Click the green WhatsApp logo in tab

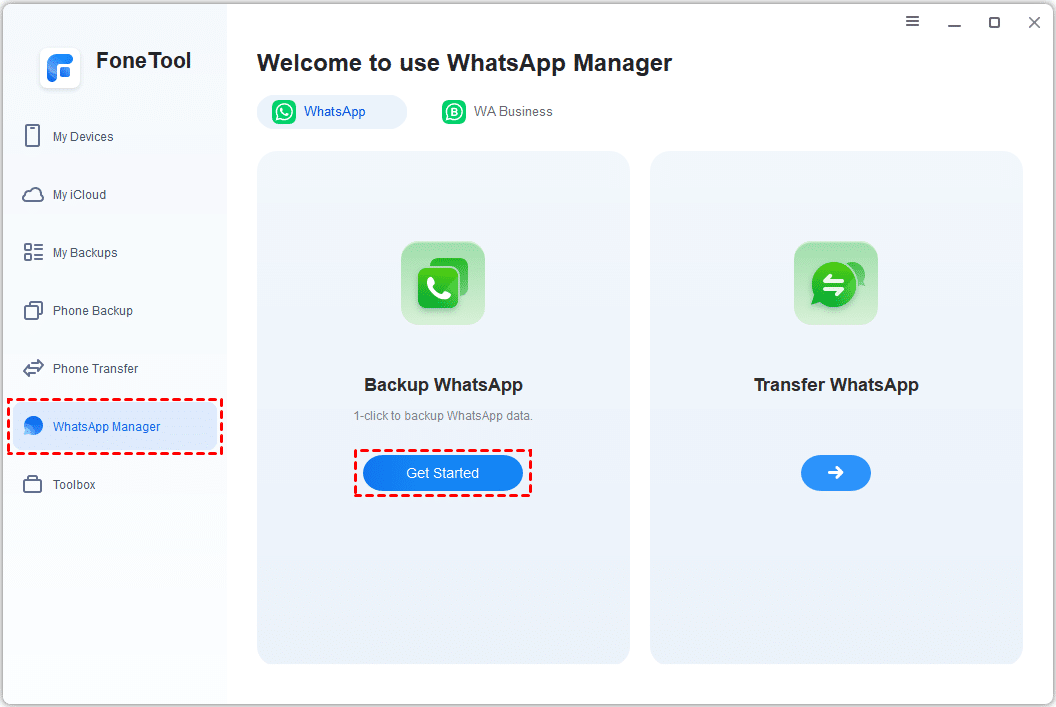[x=284, y=112]
